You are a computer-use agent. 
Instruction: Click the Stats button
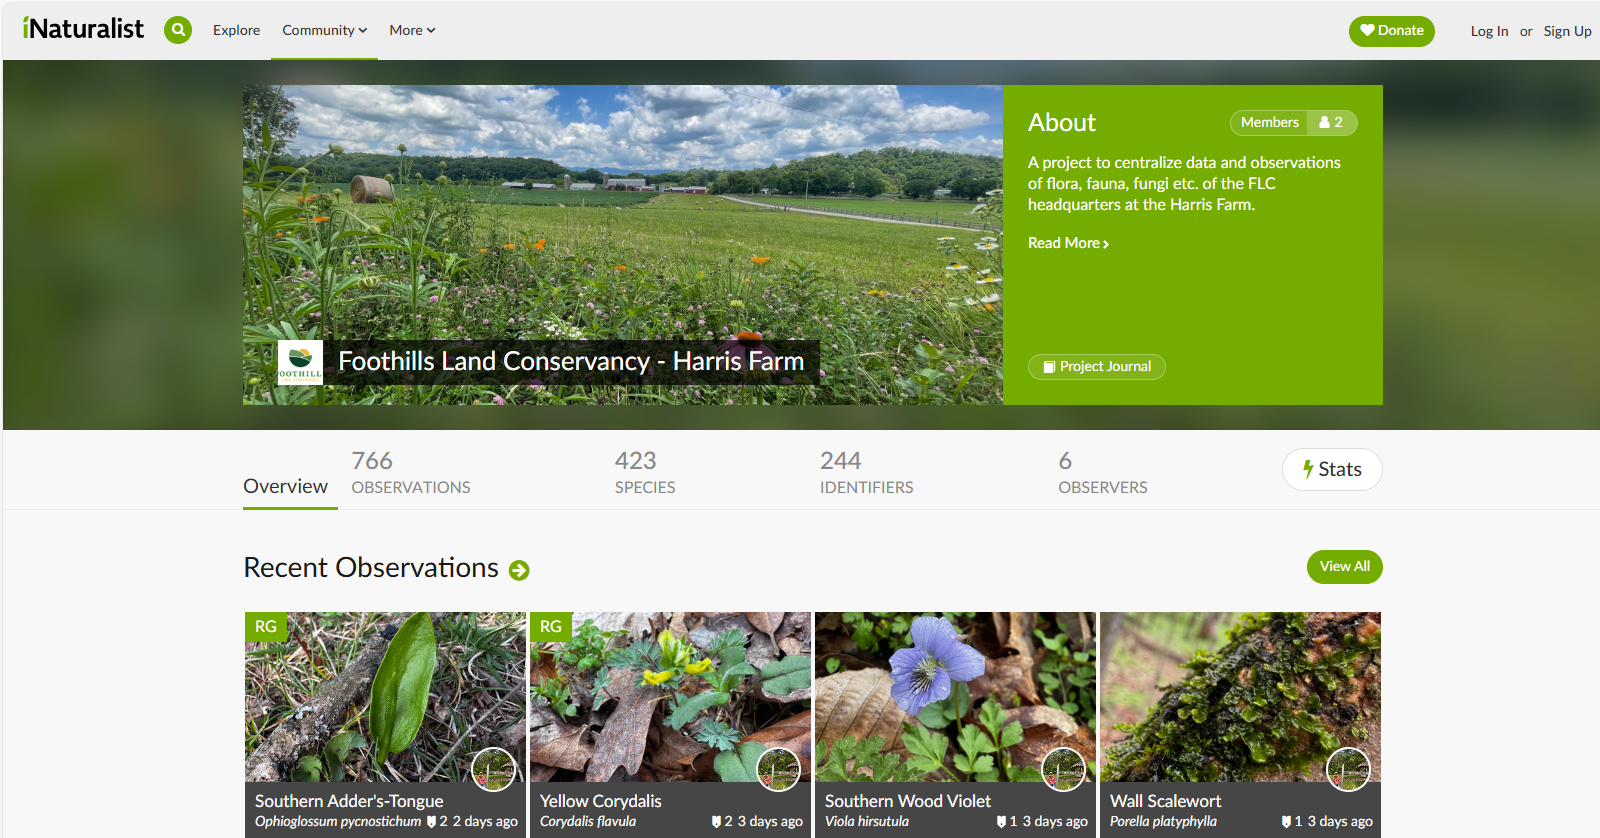point(1332,469)
